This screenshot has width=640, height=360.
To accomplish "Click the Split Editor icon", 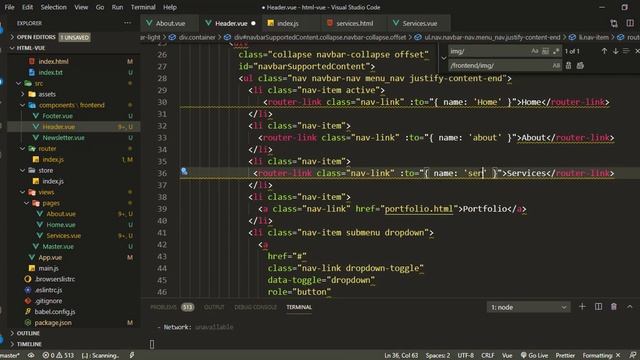I will pyautogui.click(x=630, y=23).
